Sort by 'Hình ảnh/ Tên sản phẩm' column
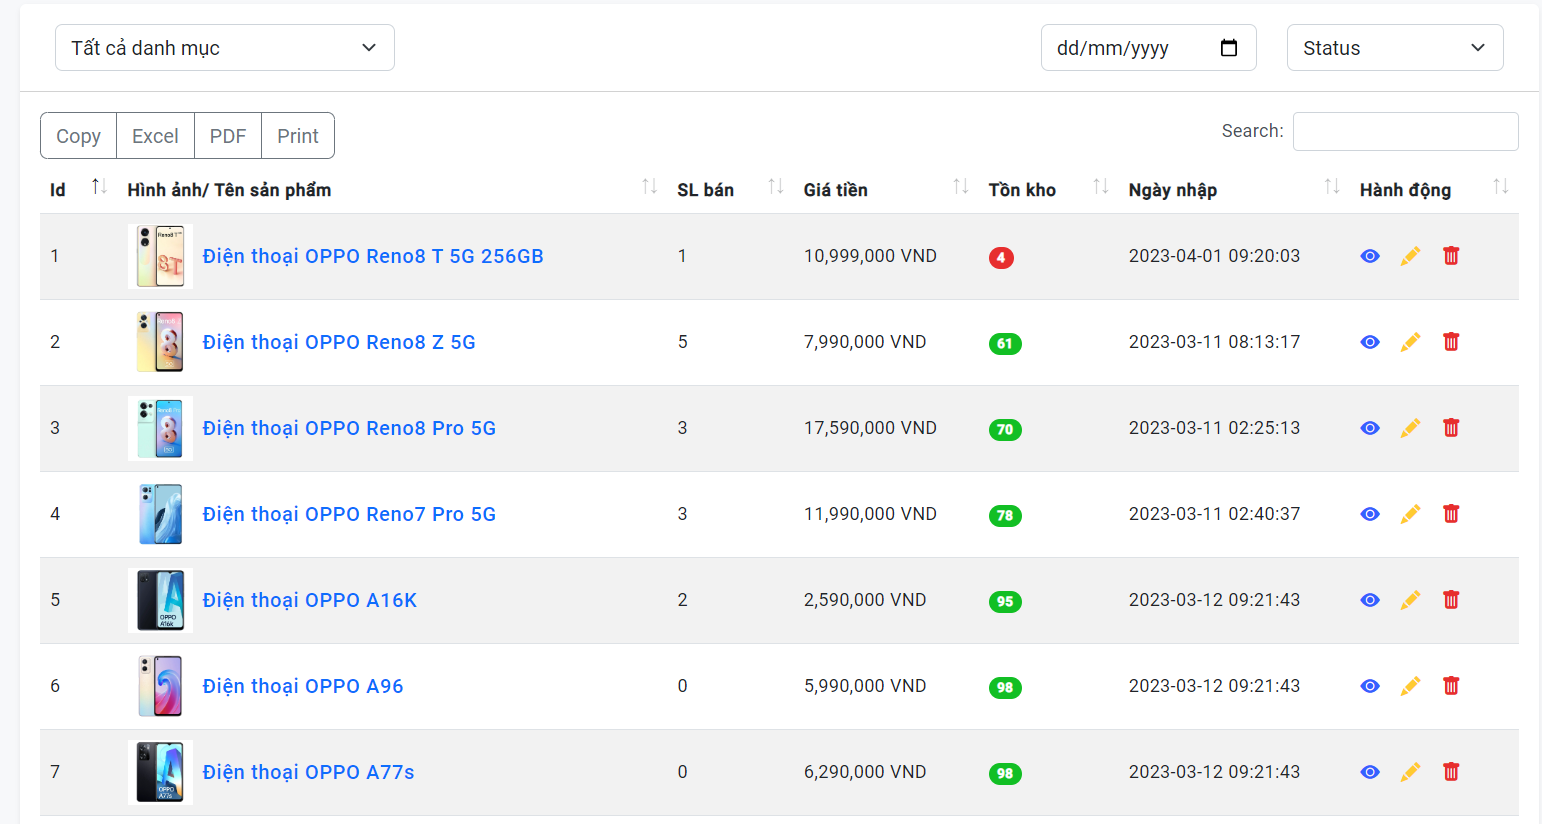Screen dimensions: 1542x824 coord(649,187)
